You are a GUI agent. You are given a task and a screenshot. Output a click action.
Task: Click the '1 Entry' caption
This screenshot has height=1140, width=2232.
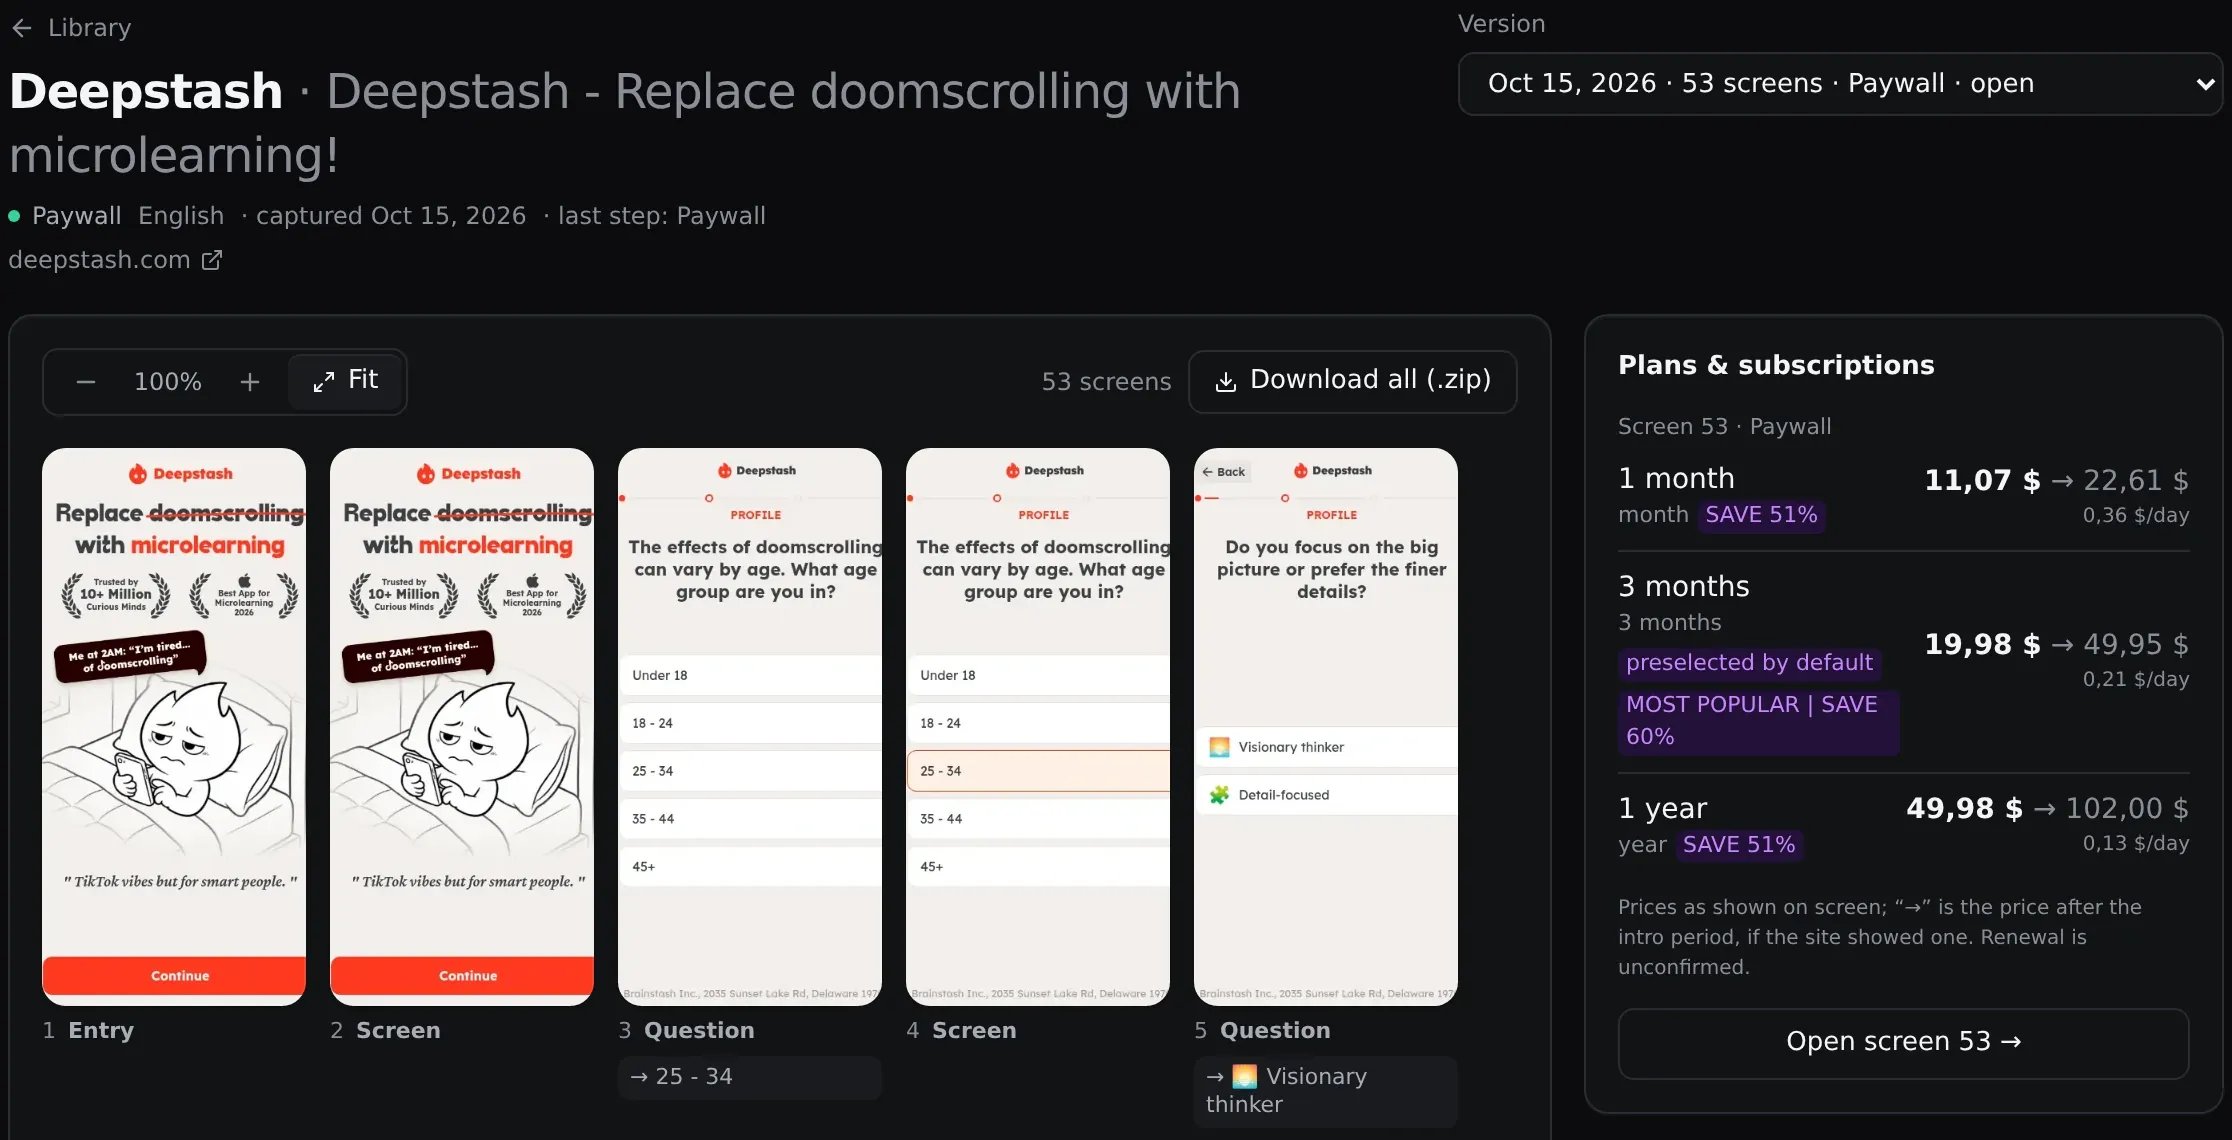tap(88, 1031)
